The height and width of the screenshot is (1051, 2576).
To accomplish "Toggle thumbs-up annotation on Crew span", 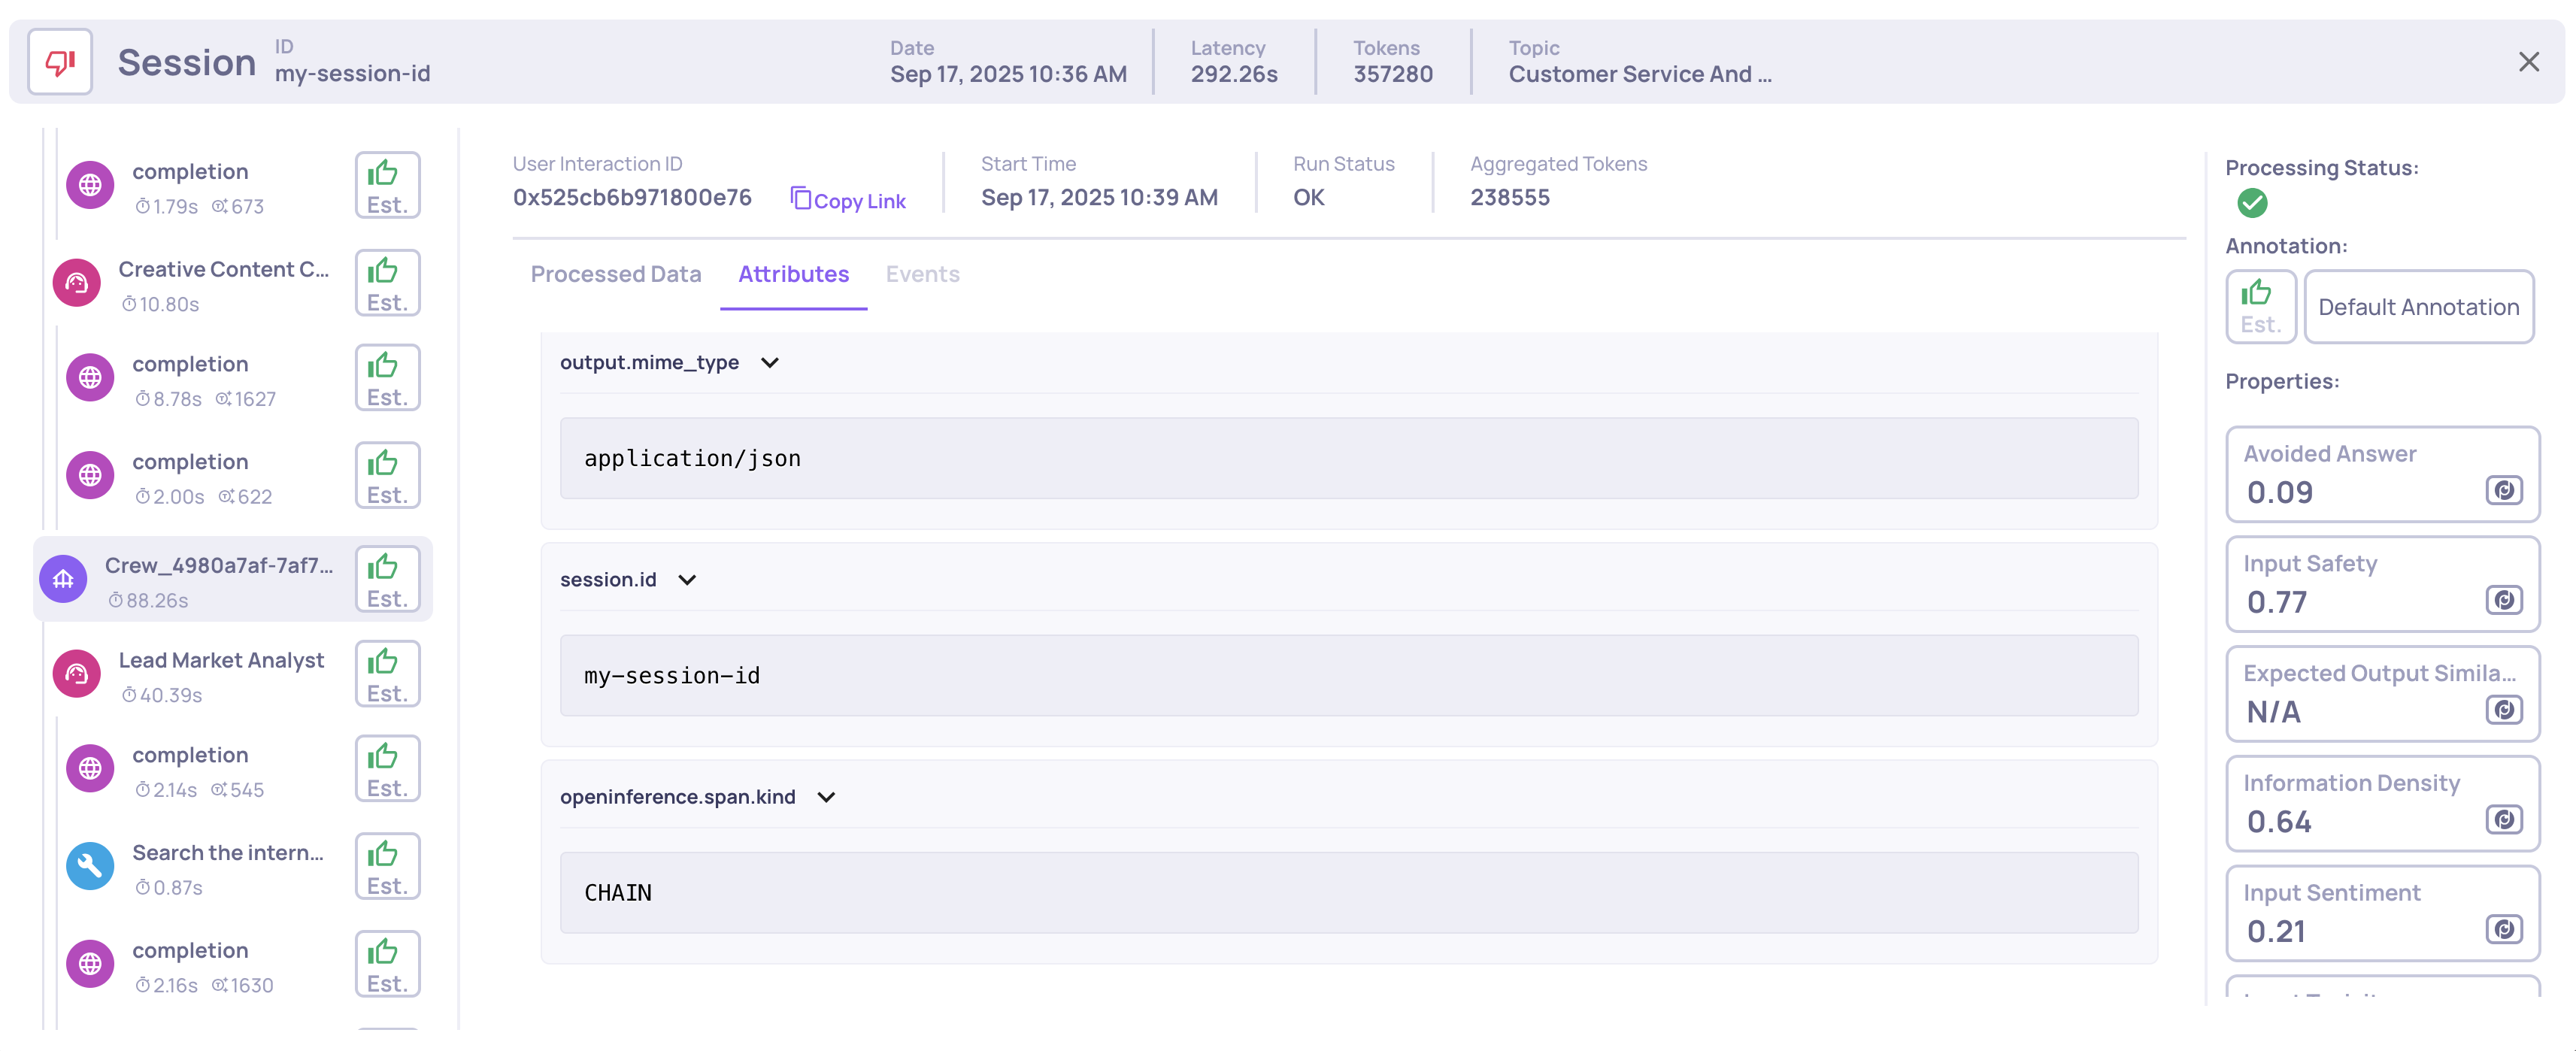I will 387,579.
